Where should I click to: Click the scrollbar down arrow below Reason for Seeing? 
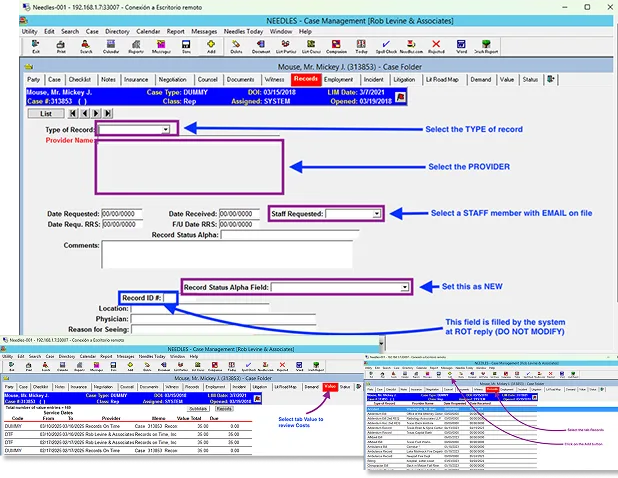point(381,343)
